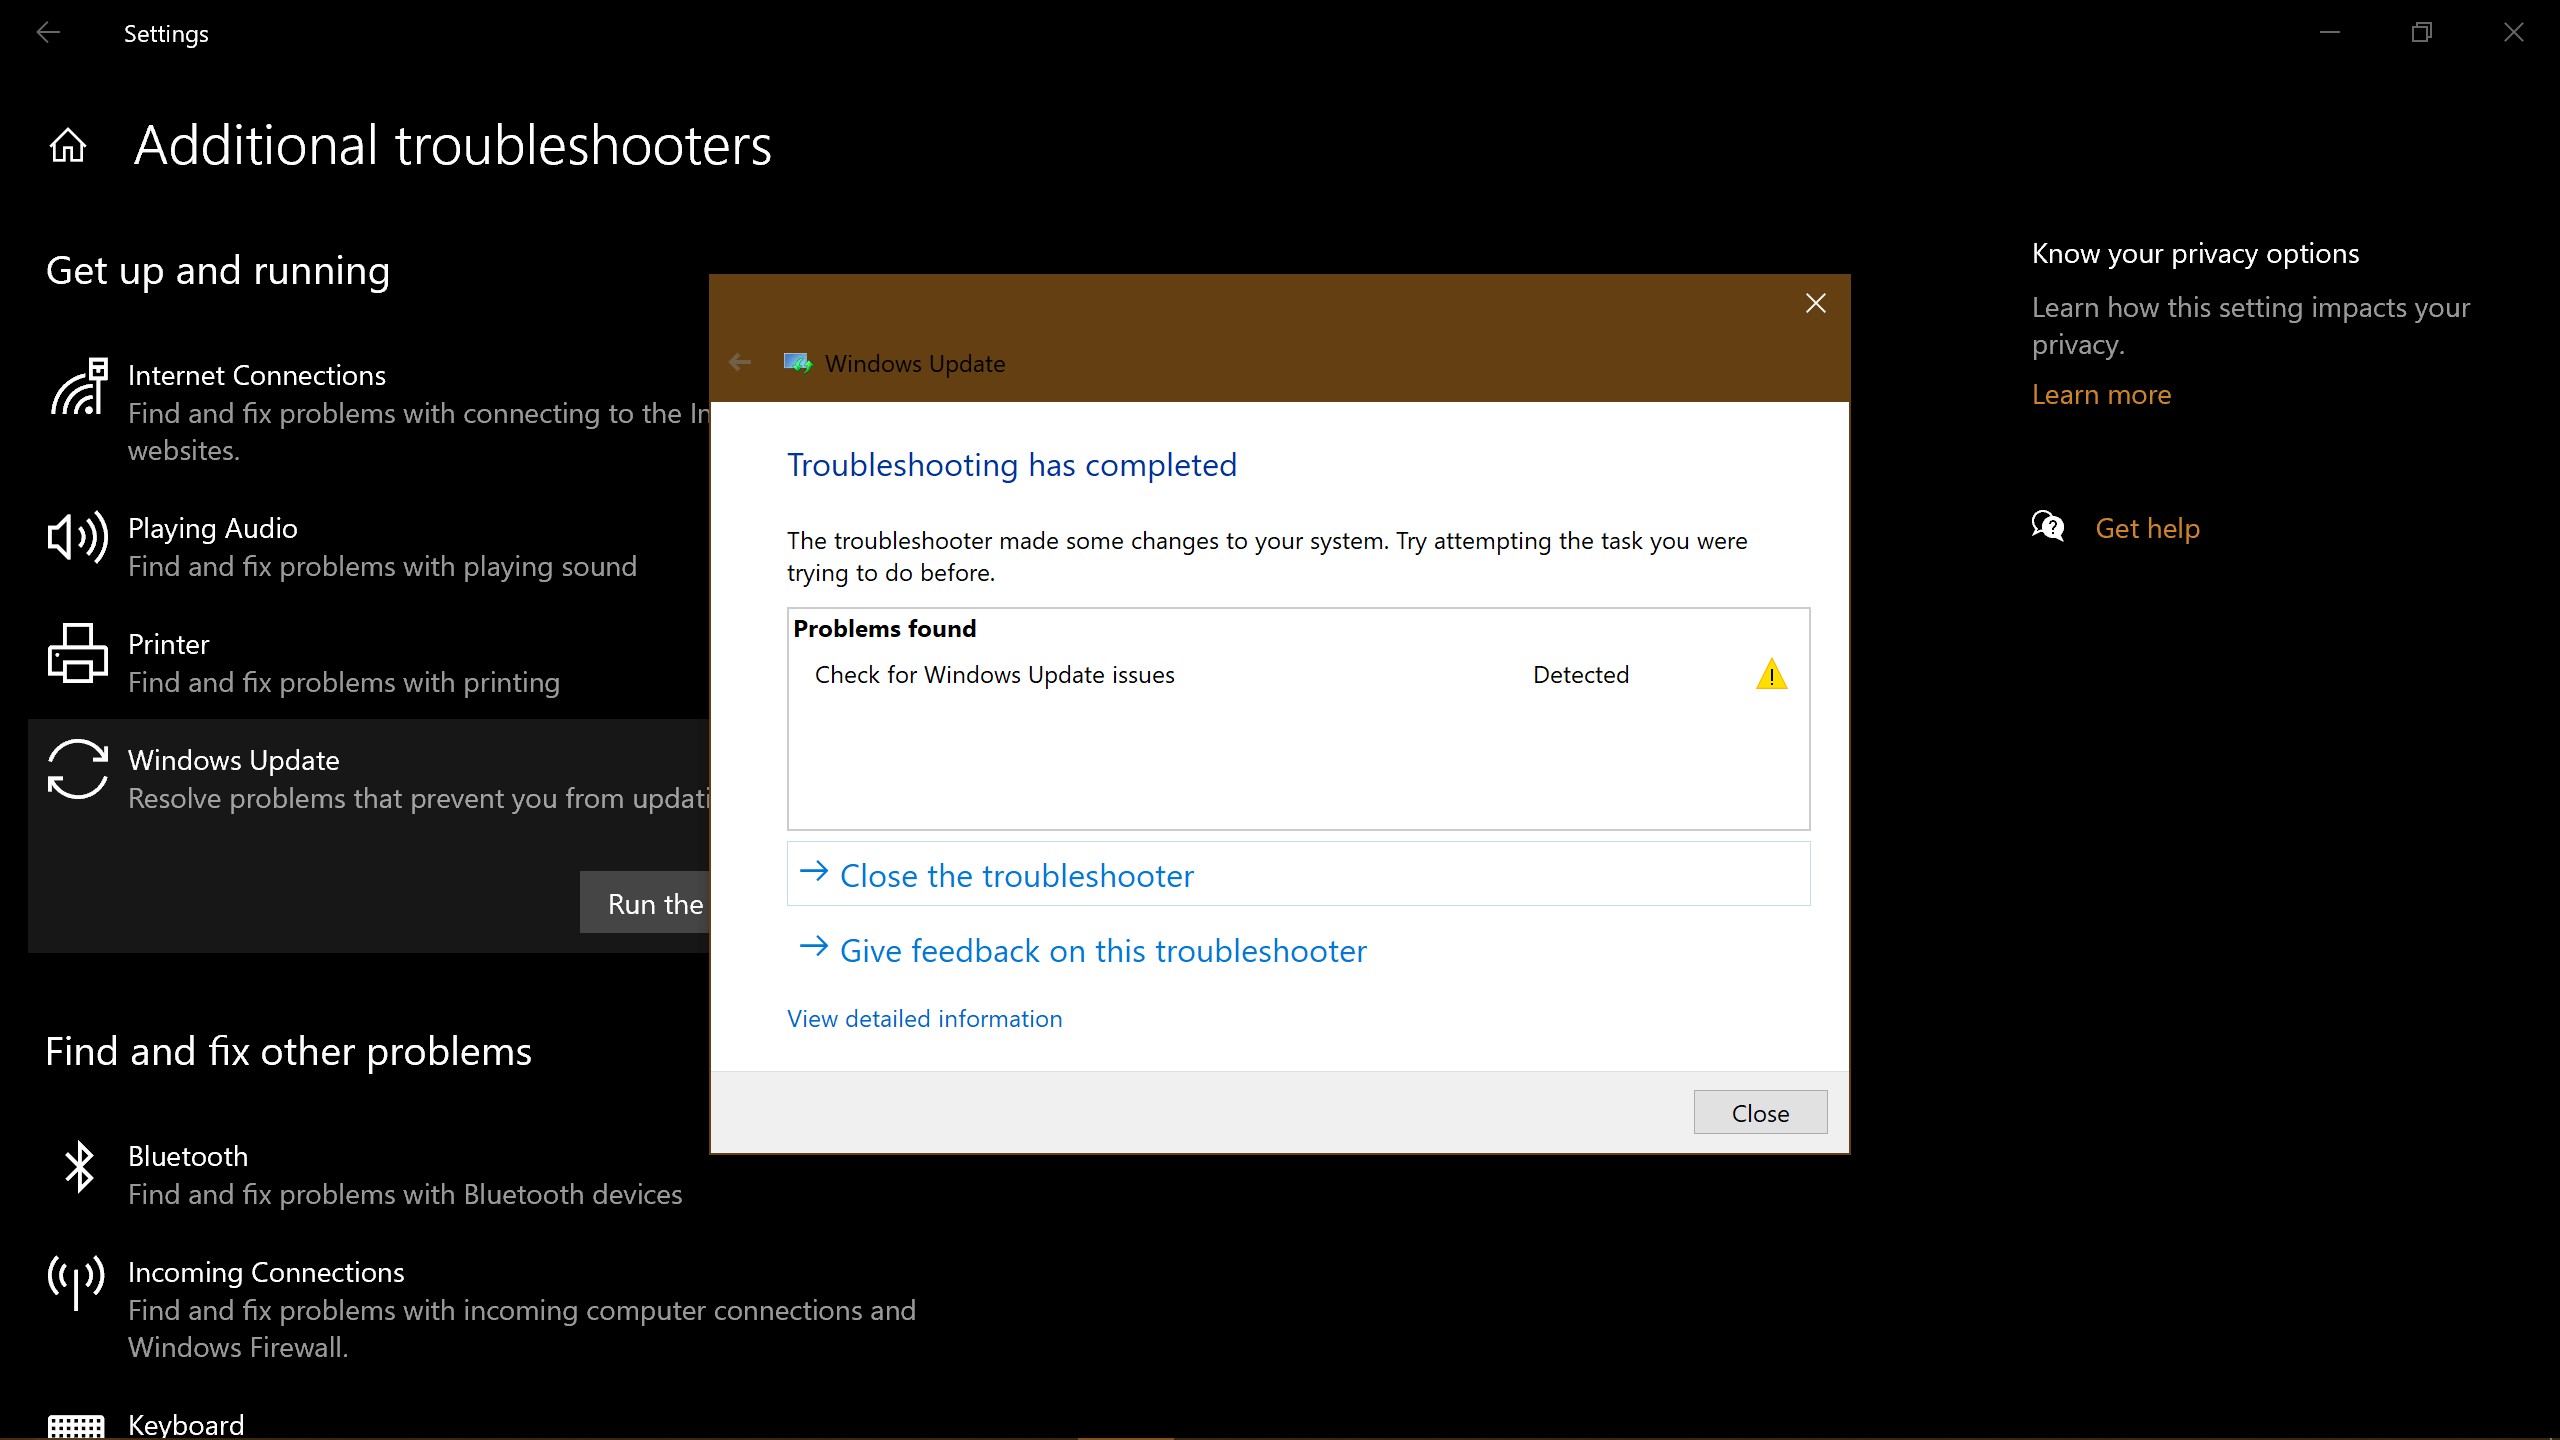The image size is (2560, 1440).
Task: Select the Bluetooth icon
Action: 78,1166
